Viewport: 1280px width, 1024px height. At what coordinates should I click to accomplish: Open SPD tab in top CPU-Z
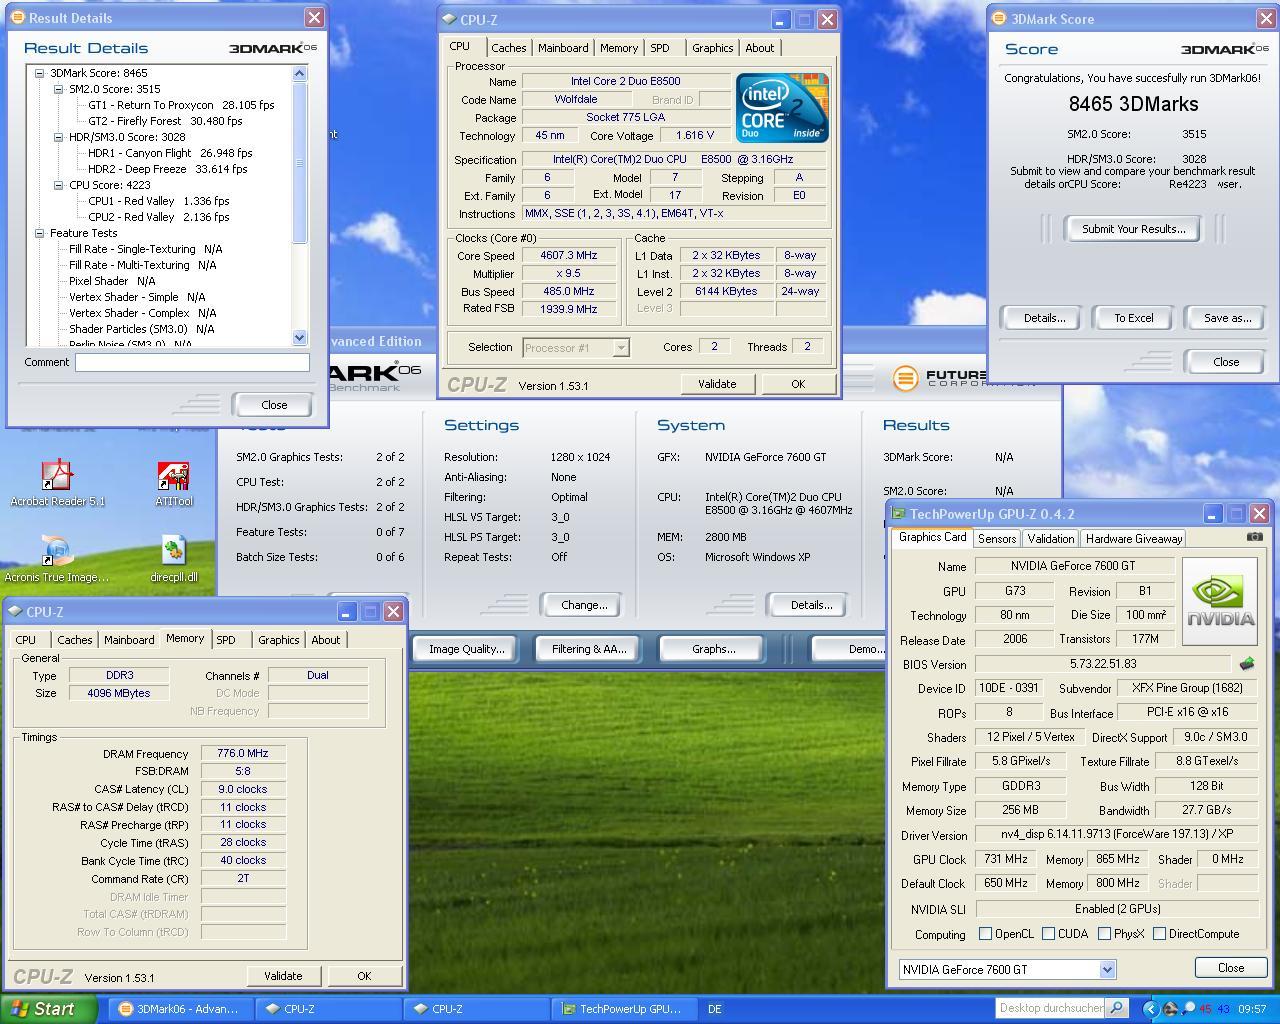(660, 48)
